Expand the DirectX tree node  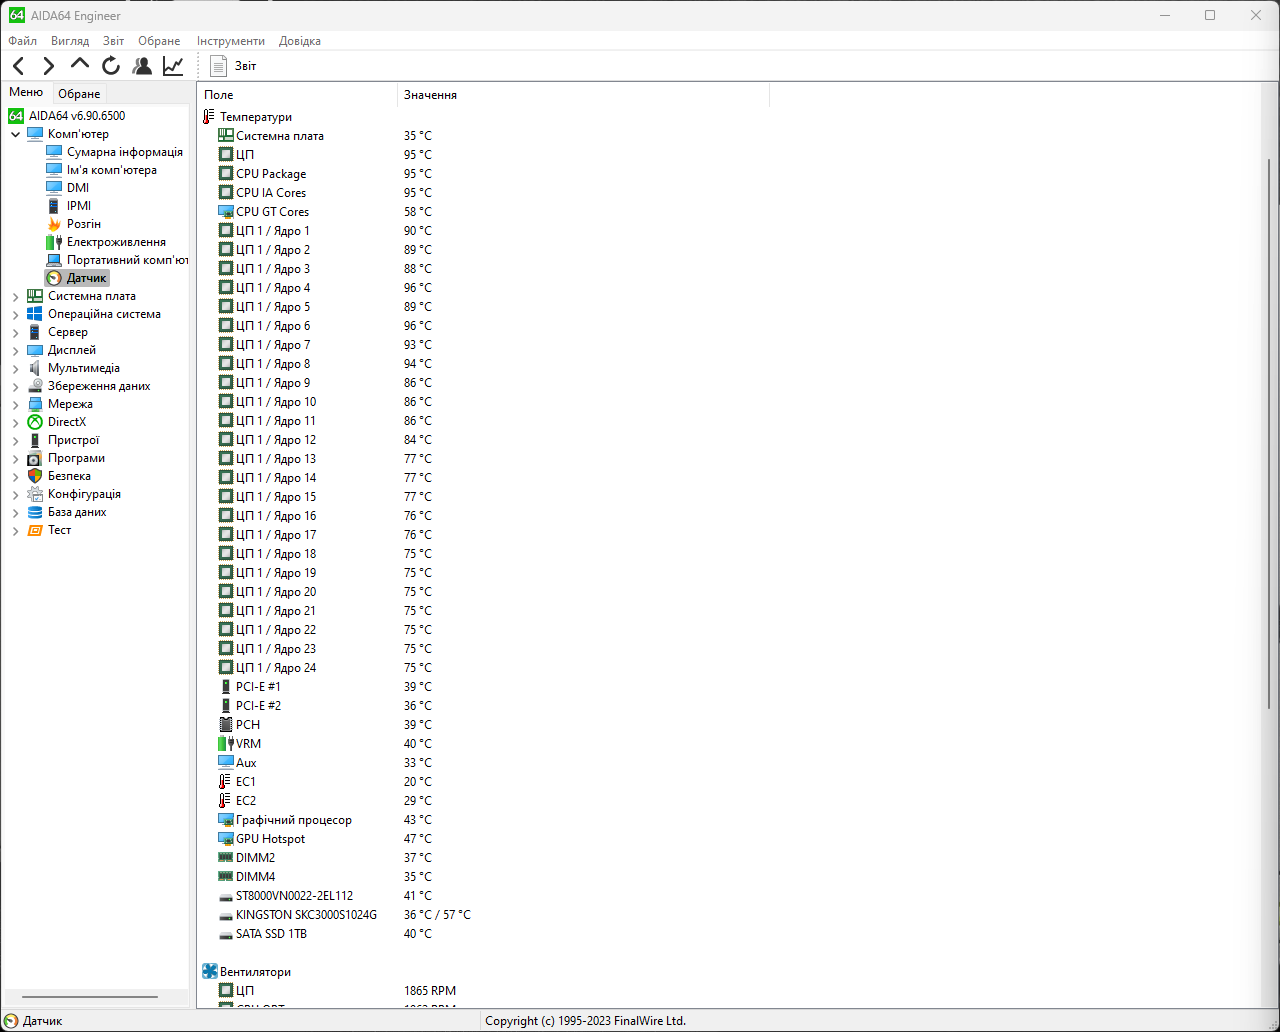[15, 422]
